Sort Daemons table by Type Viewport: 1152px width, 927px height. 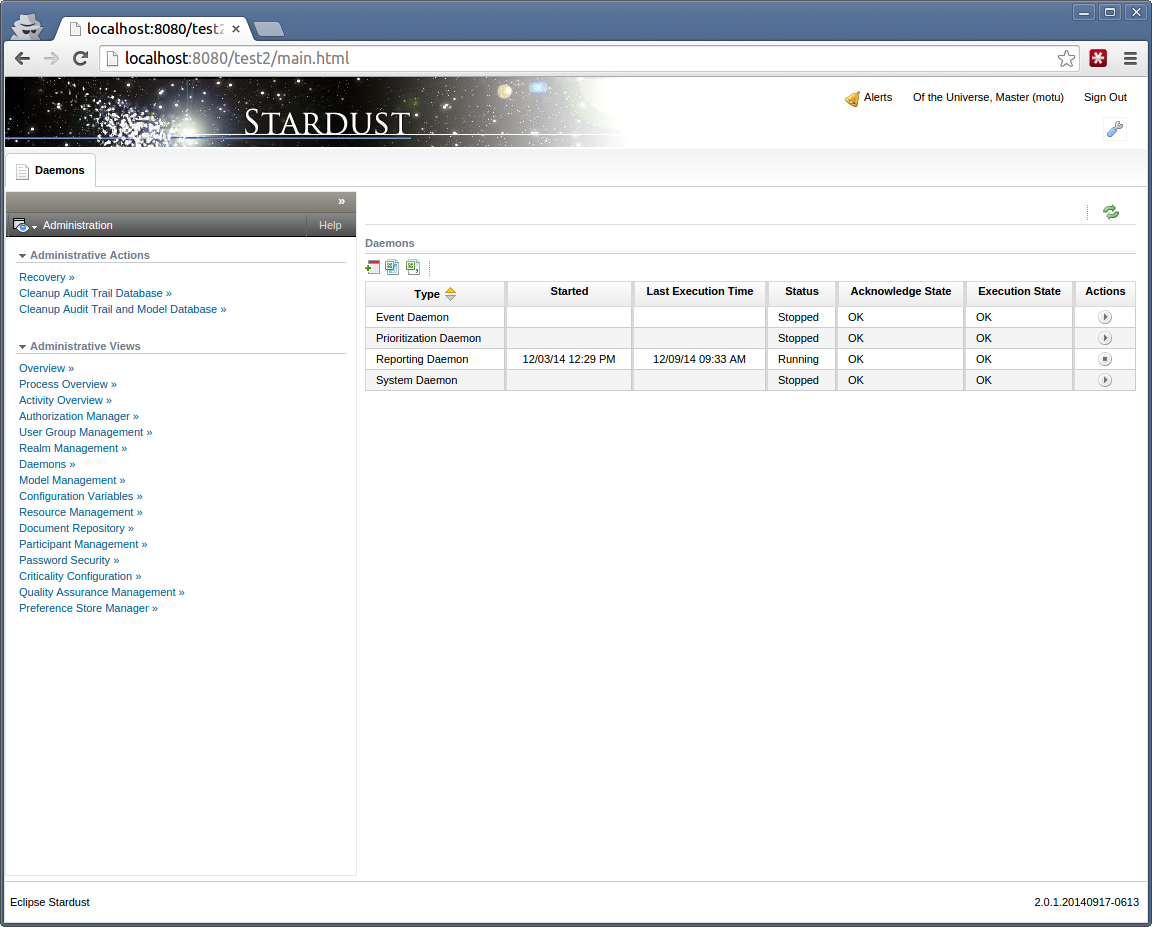[450, 294]
